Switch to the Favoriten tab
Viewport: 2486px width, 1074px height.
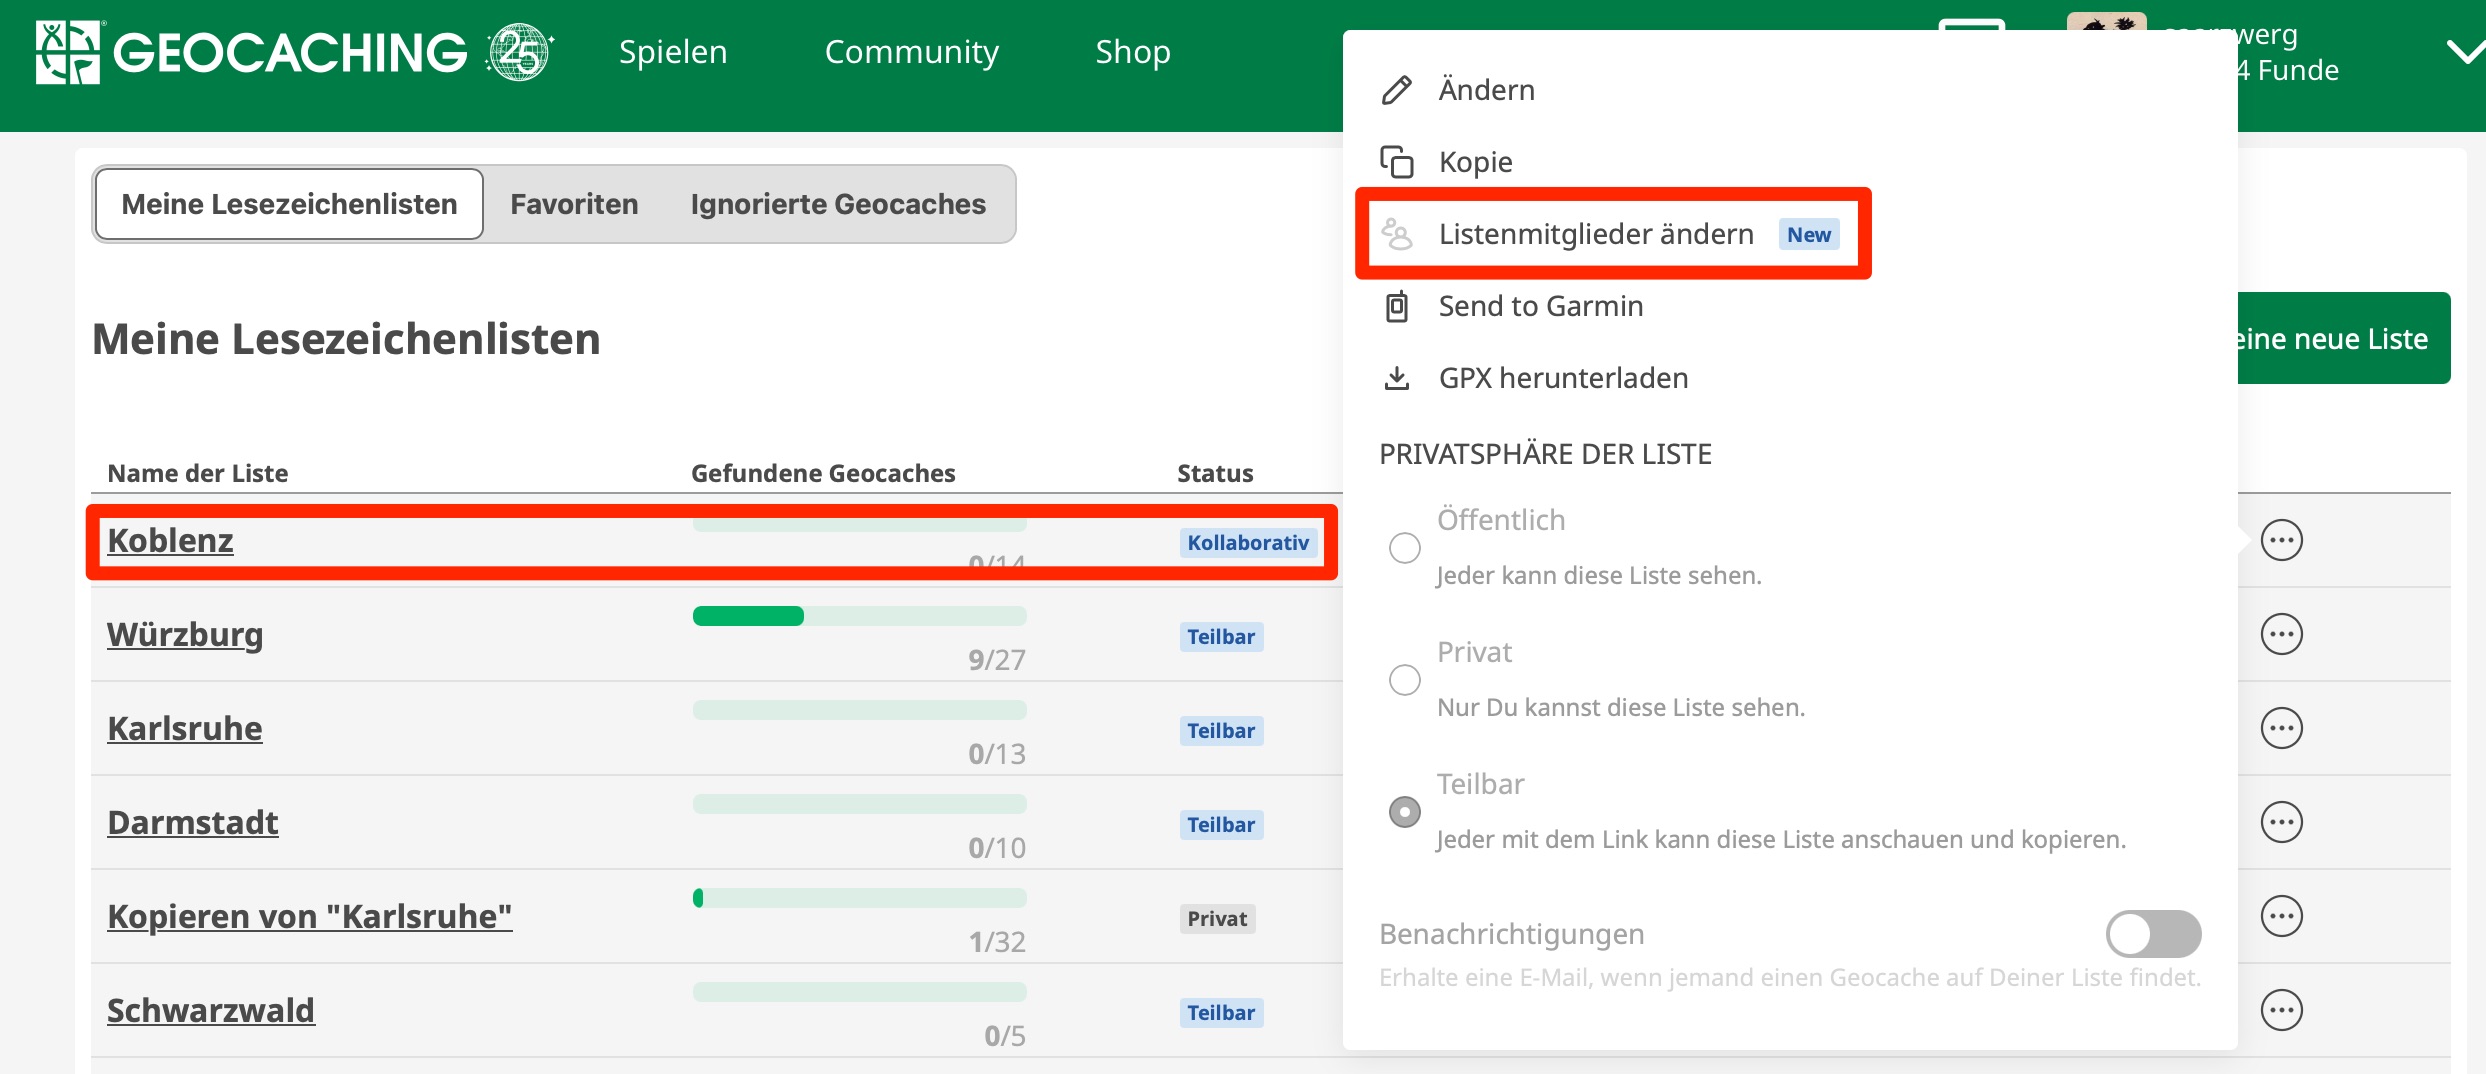click(x=574, y=204)
